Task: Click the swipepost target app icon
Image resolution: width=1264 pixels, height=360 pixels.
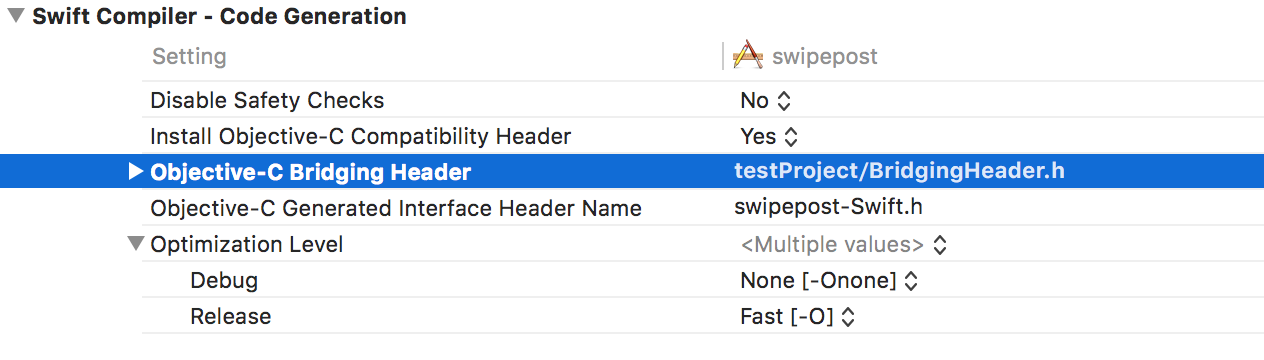Action: pos(748,56)
